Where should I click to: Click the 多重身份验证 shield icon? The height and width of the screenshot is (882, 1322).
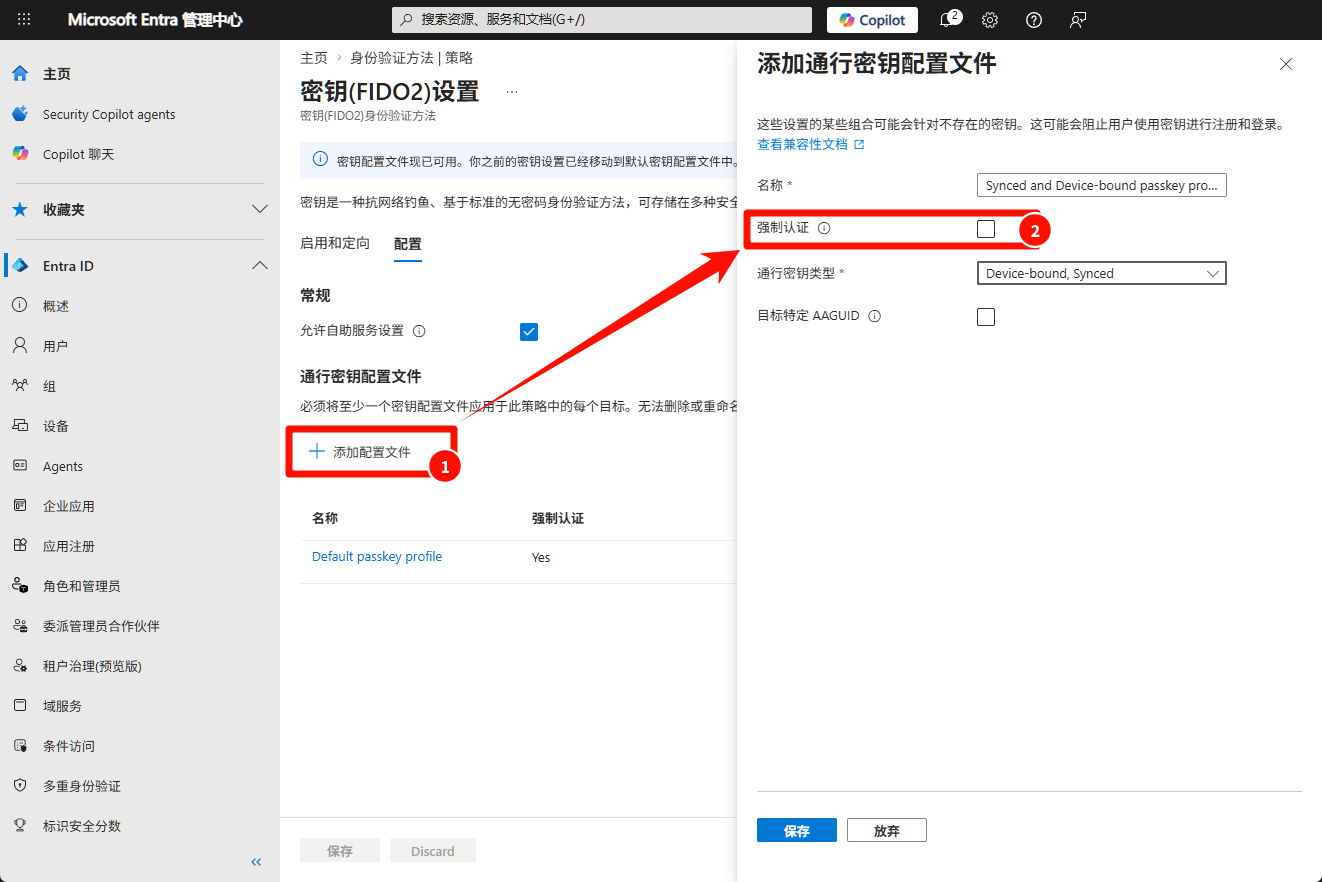(x=20, y=786)
